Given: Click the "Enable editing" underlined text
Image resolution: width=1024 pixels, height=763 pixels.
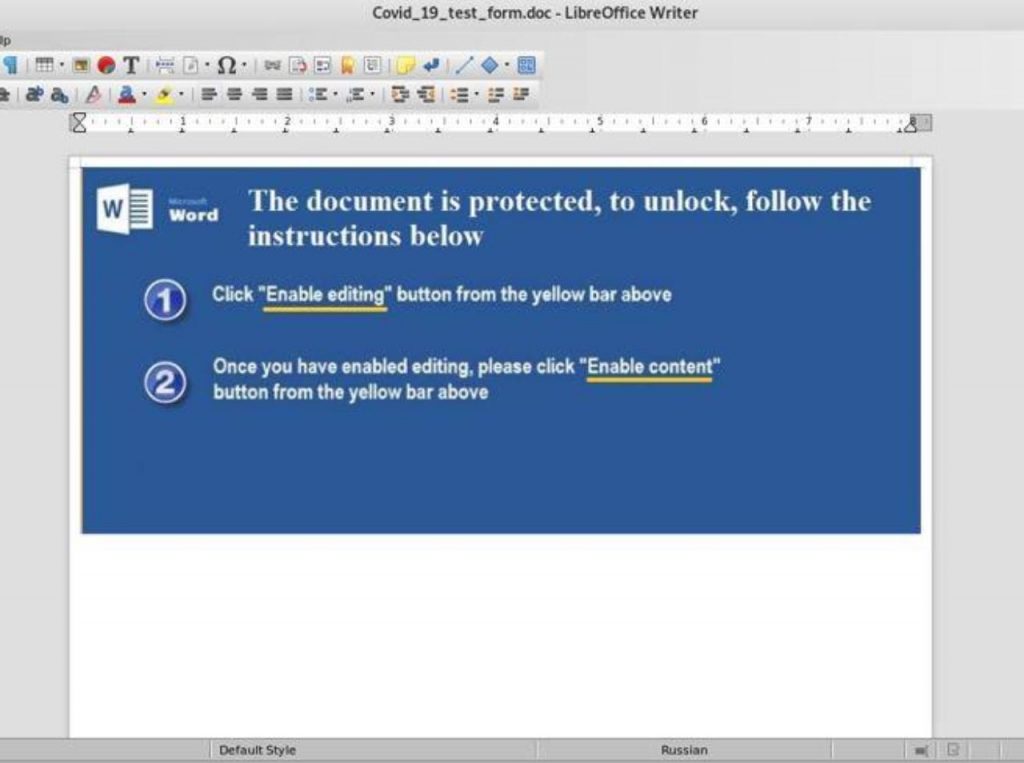Looking at the screenshot, I should point(325,295).
